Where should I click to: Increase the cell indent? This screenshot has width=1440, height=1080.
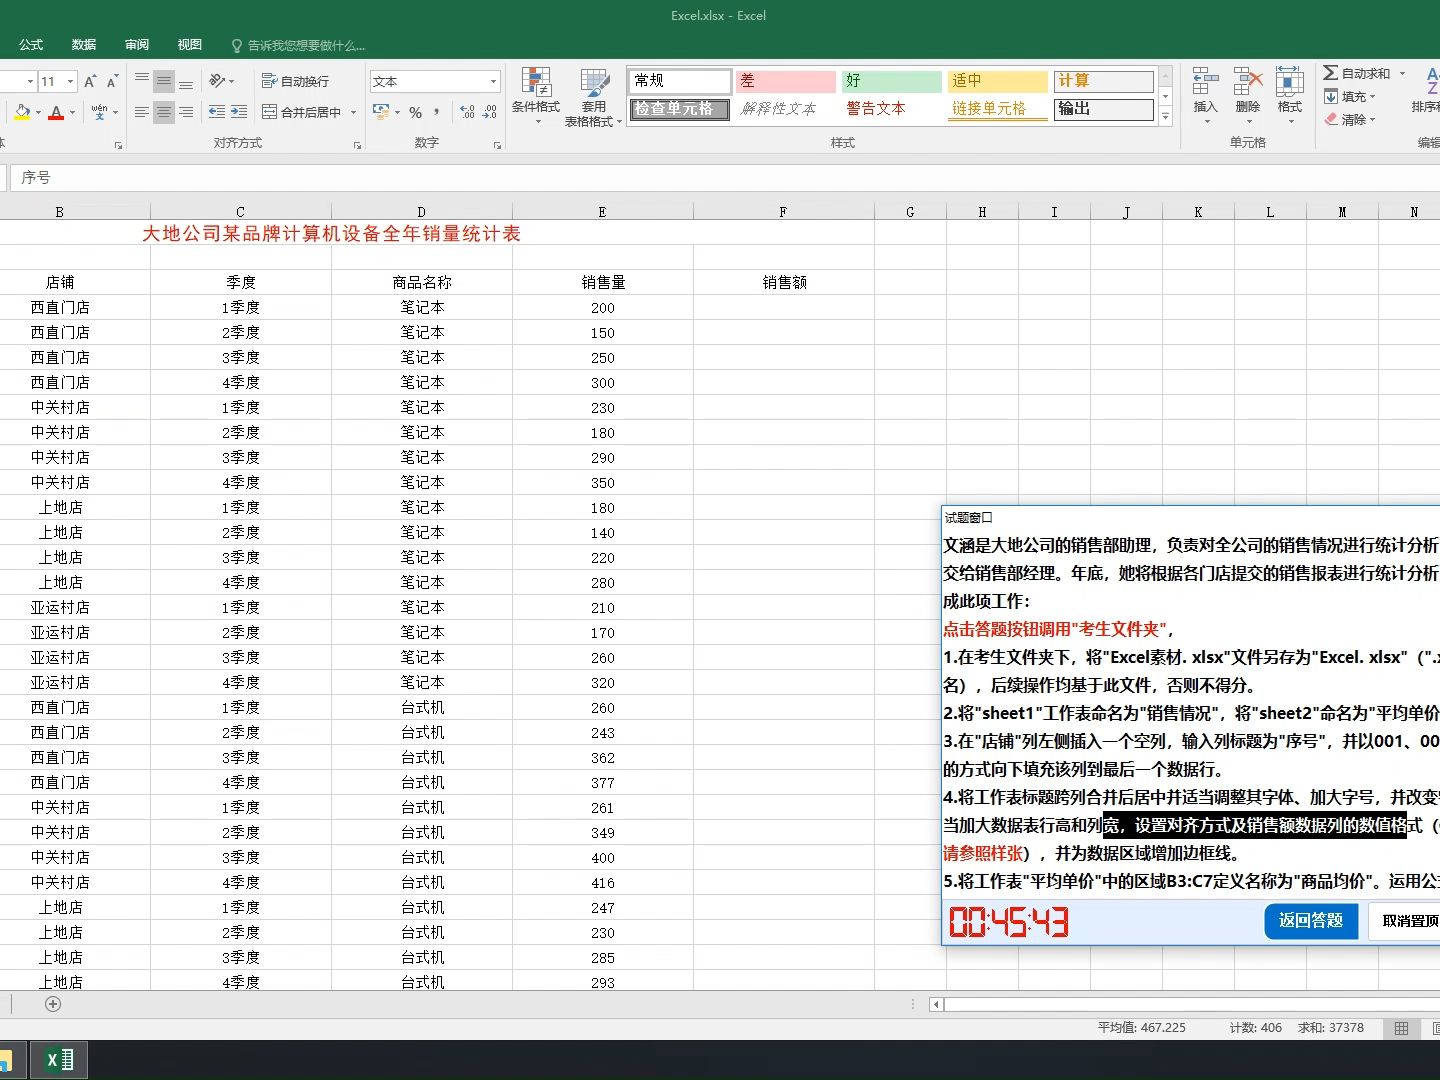click(239, 112)
